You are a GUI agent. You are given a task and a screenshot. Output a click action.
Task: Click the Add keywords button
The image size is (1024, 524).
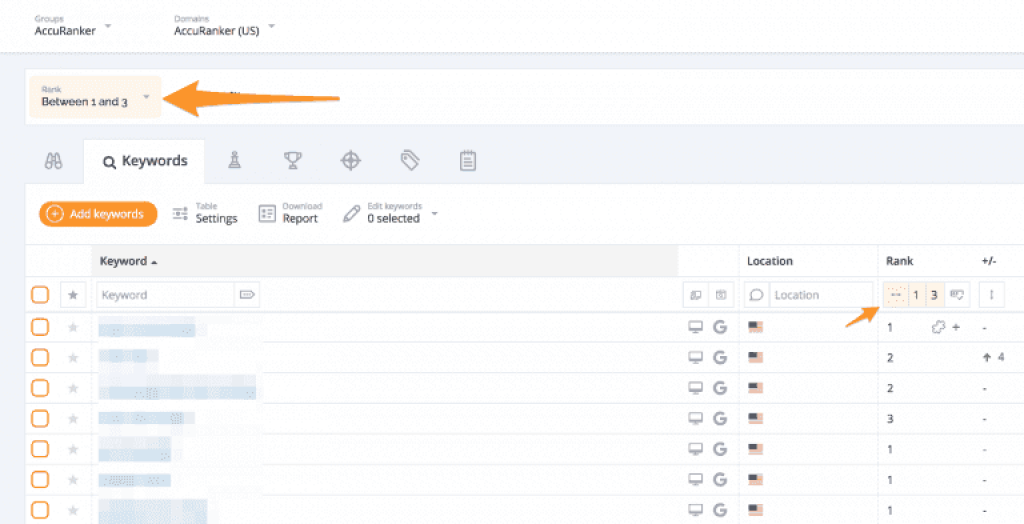point(98,213)
